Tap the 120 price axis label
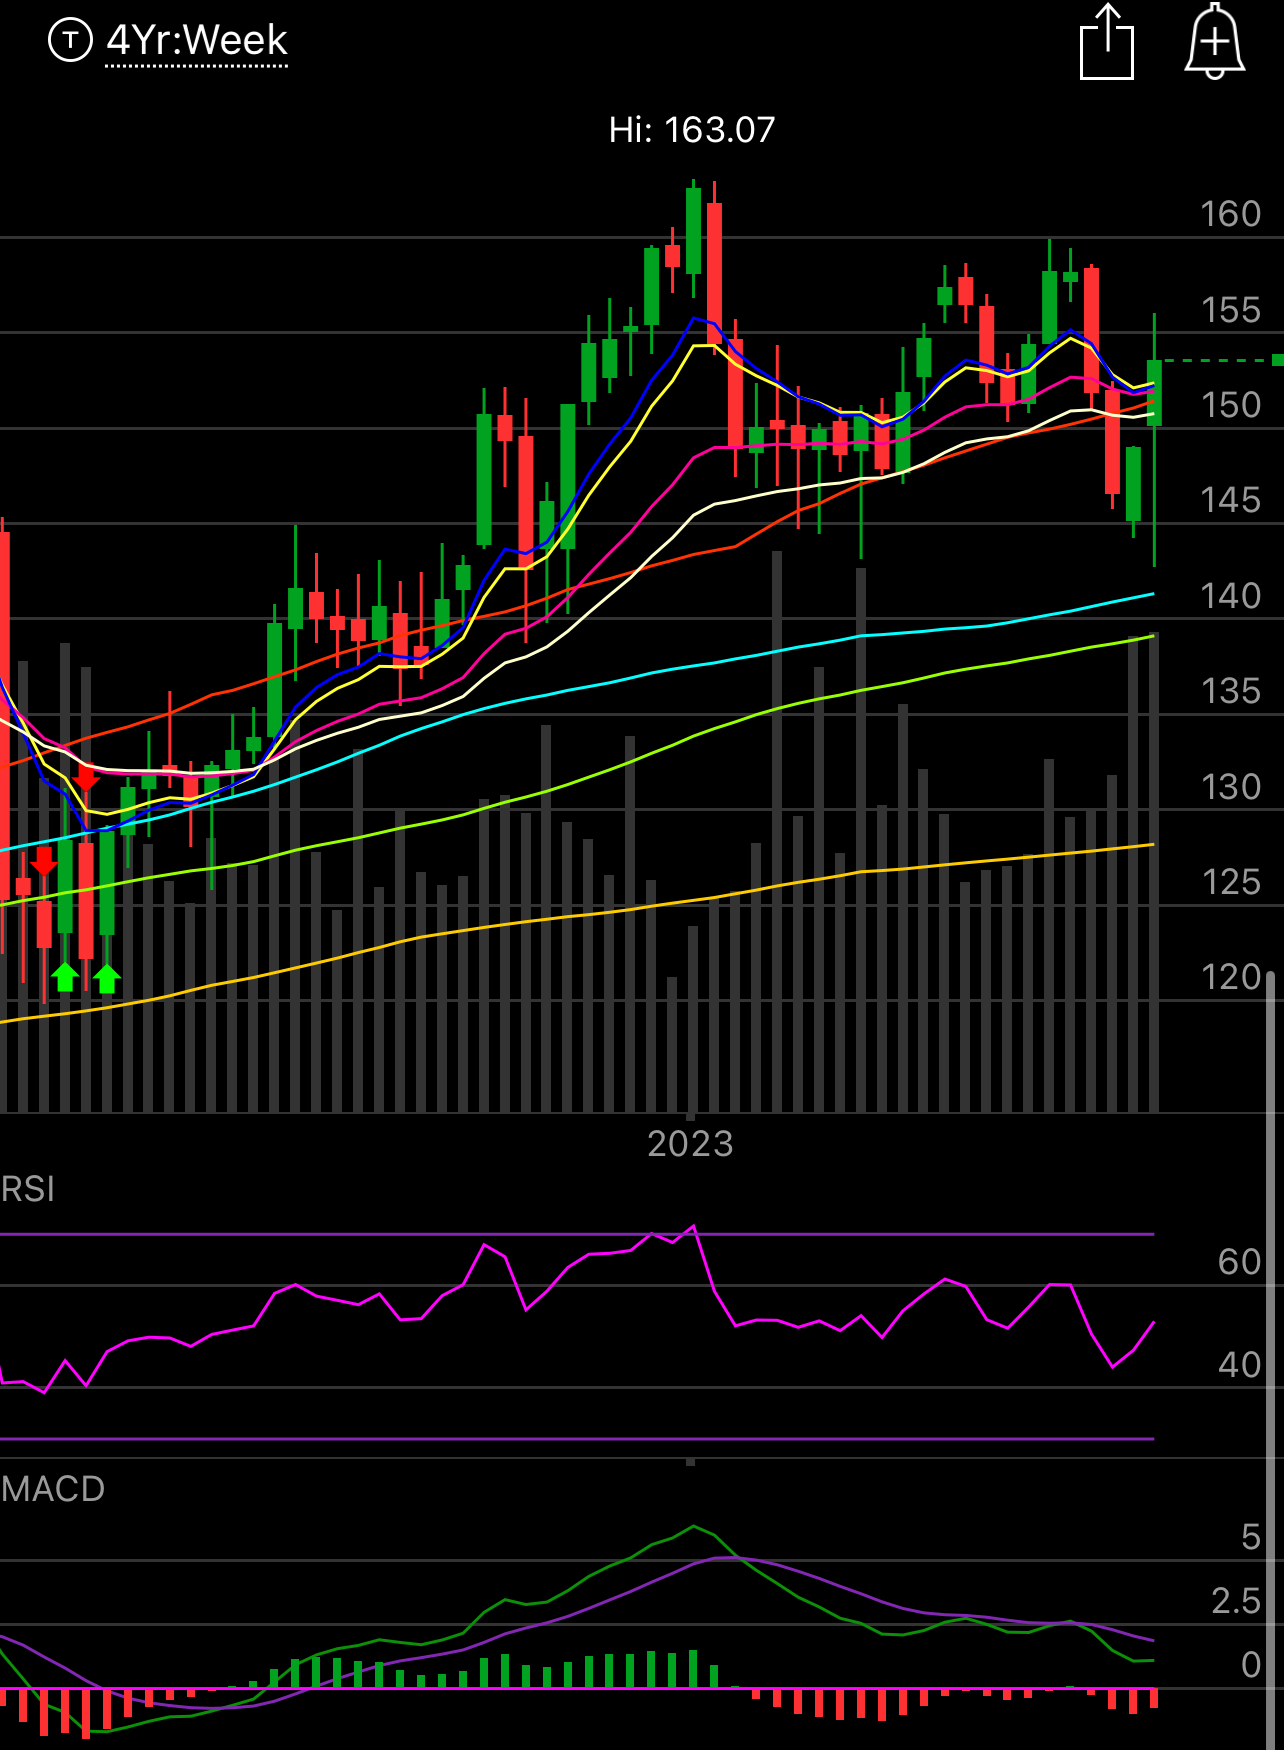The height and width of the screenshot is (1750, 1284). click(x=1230, y=977)
